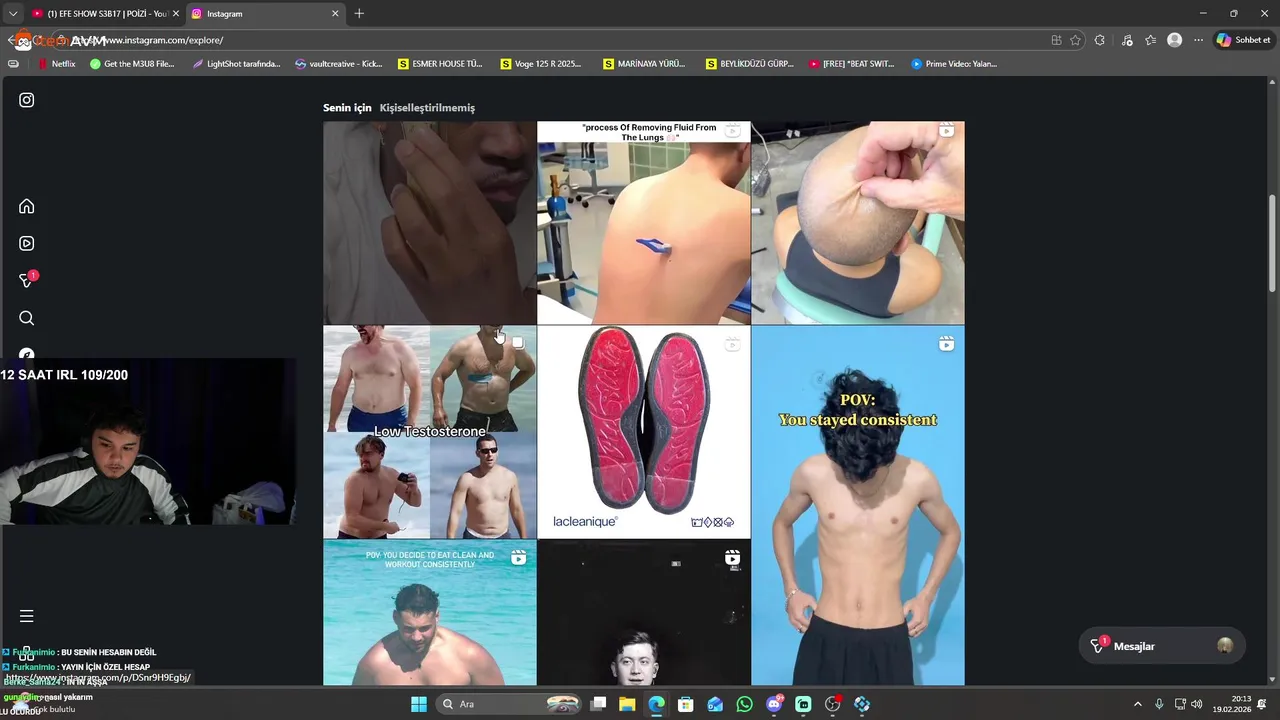Open the bald head massage reel

tap(858, 223)
